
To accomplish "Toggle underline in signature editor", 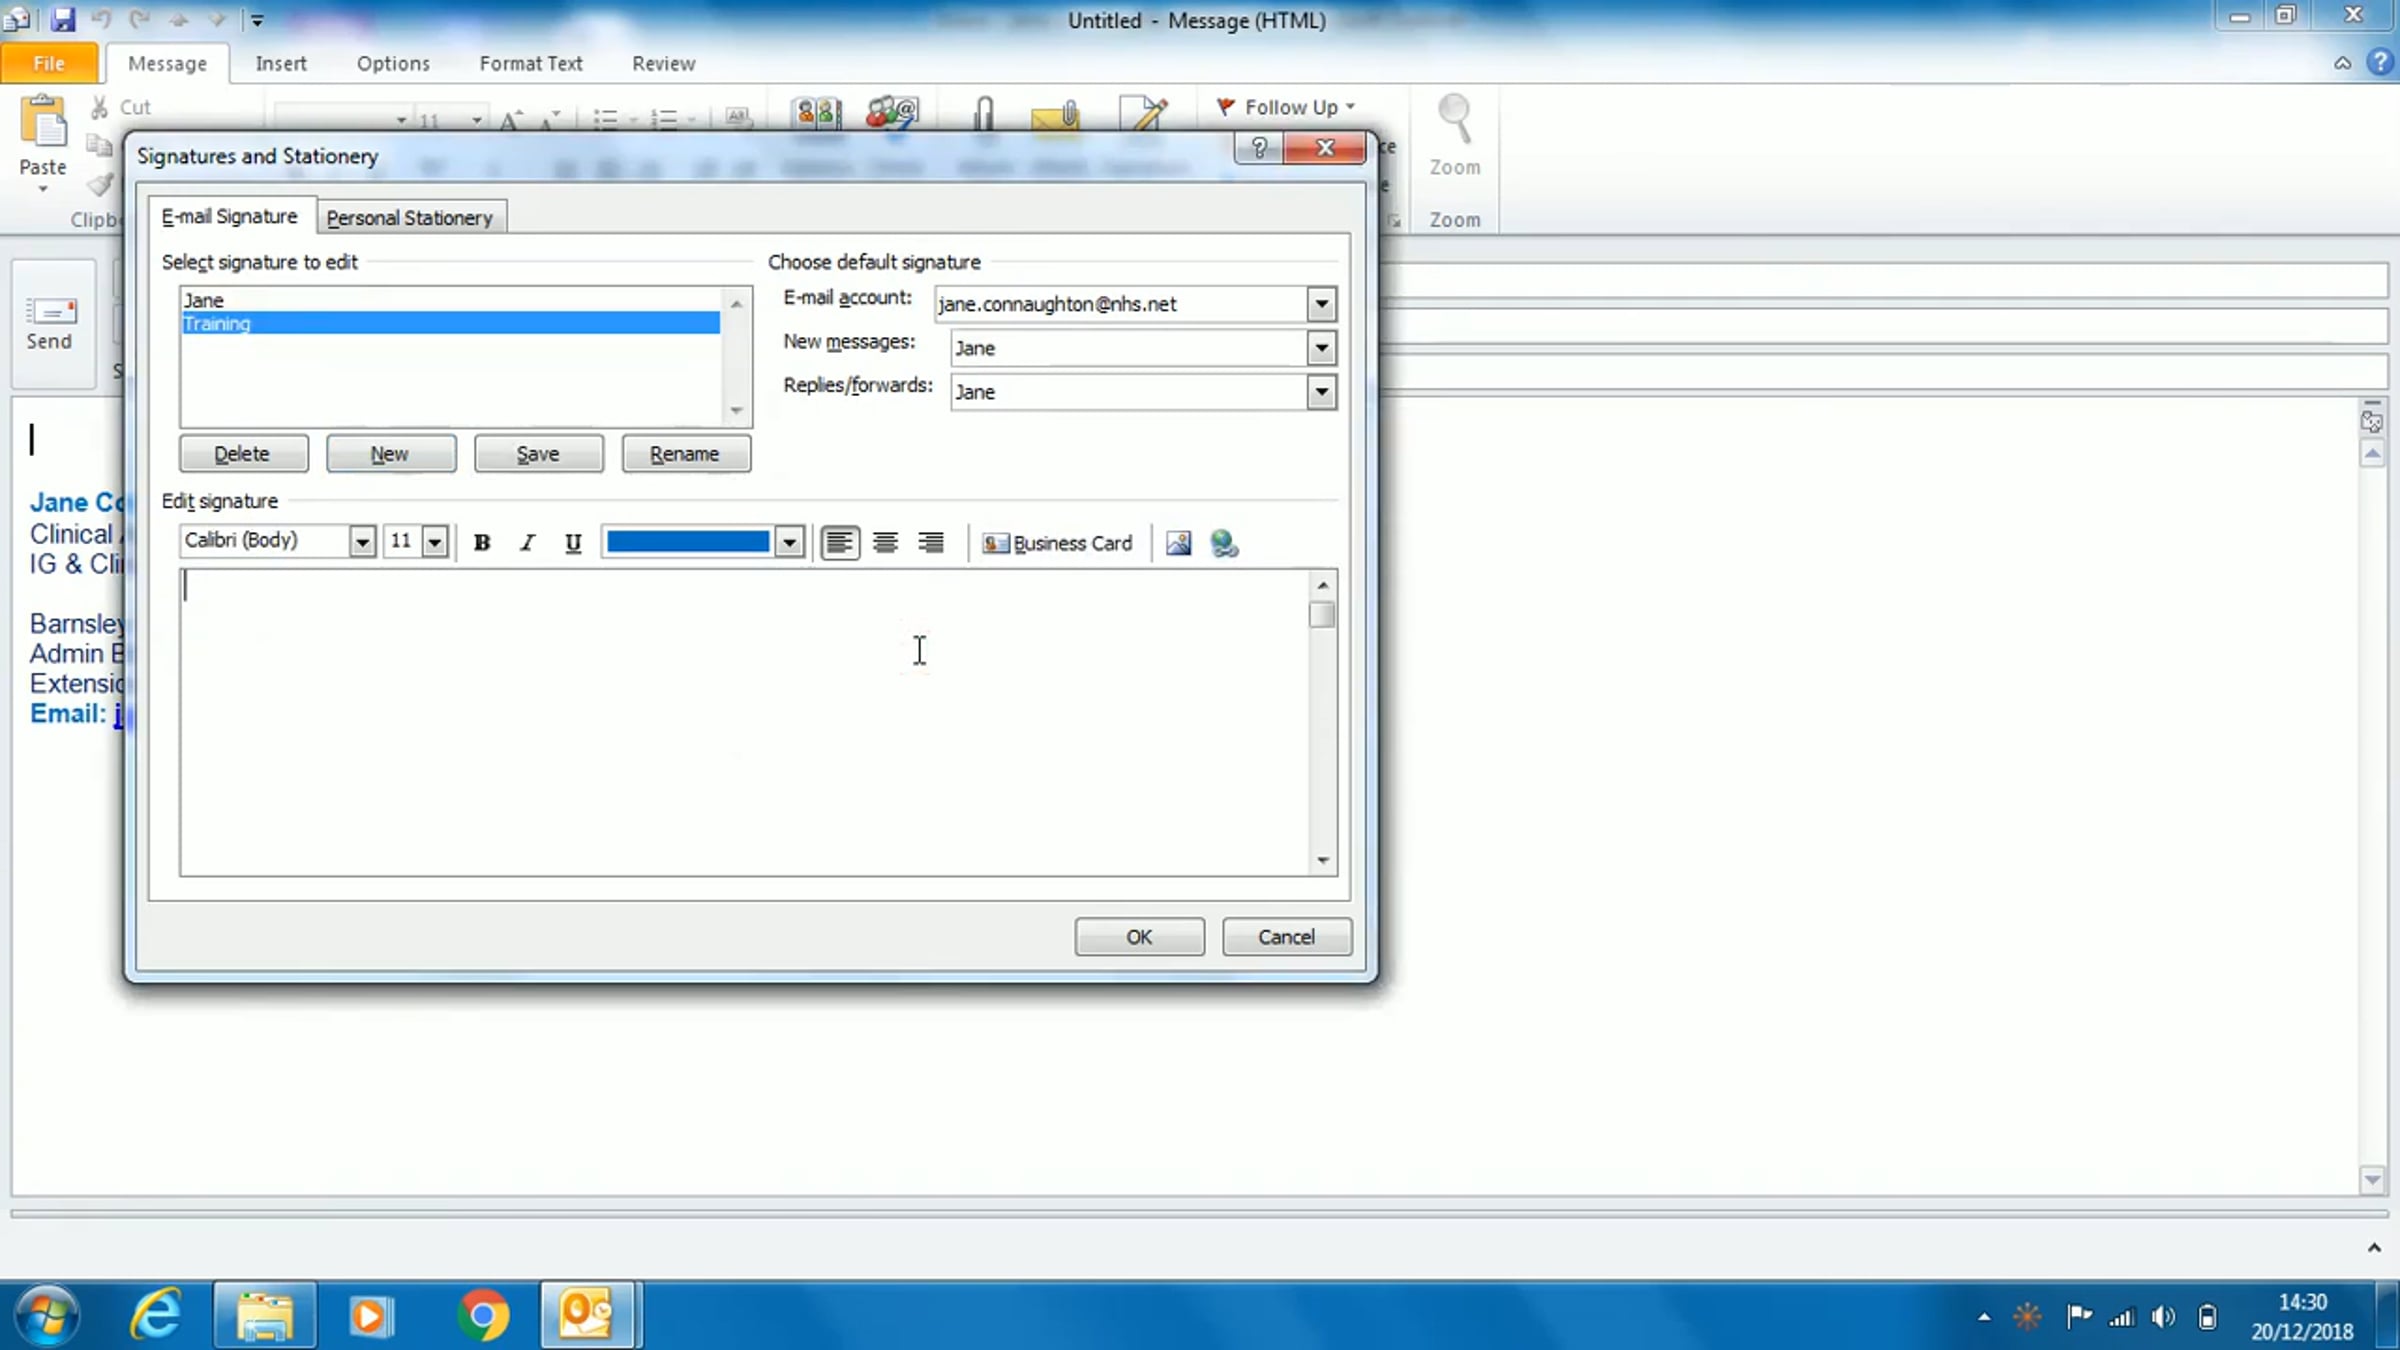I will pos(573,542).
